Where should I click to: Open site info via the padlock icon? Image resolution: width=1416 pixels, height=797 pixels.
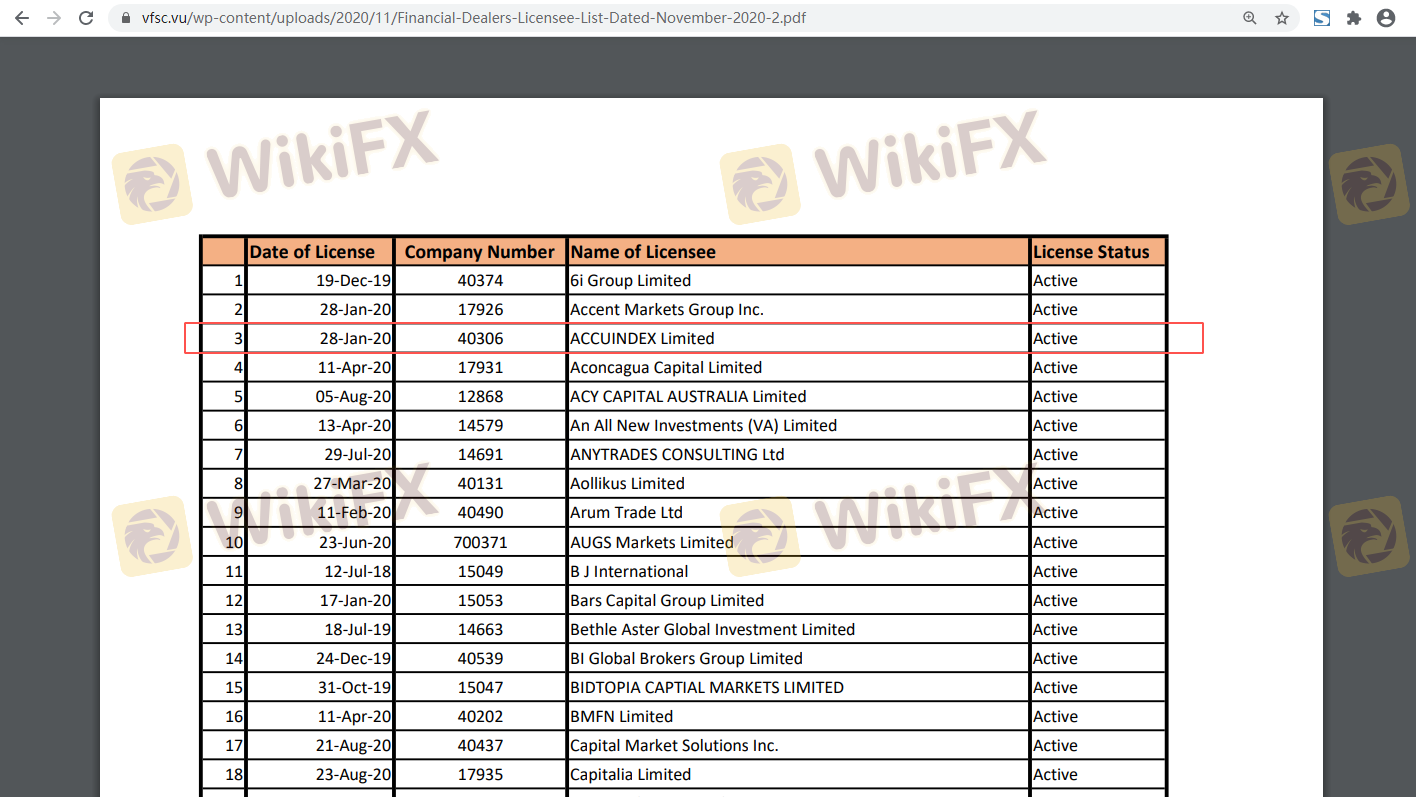[125, 18]
